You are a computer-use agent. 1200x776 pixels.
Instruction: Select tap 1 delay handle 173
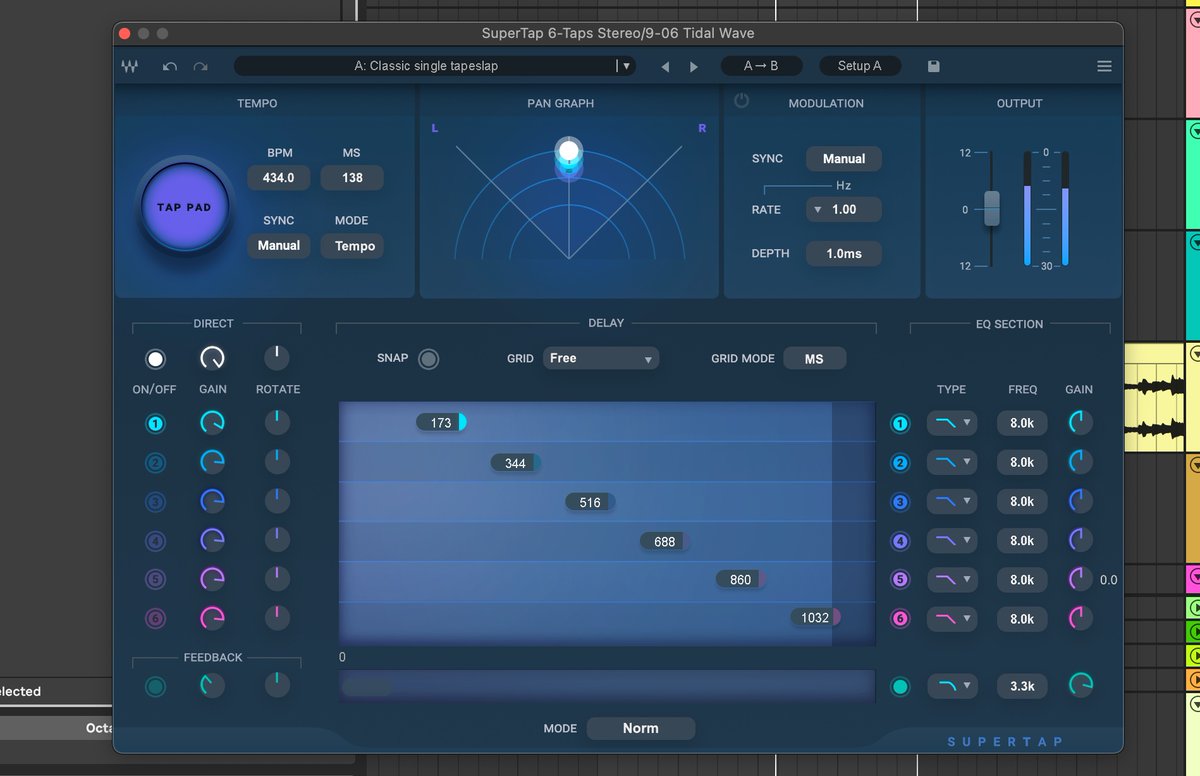pos(441,423)
